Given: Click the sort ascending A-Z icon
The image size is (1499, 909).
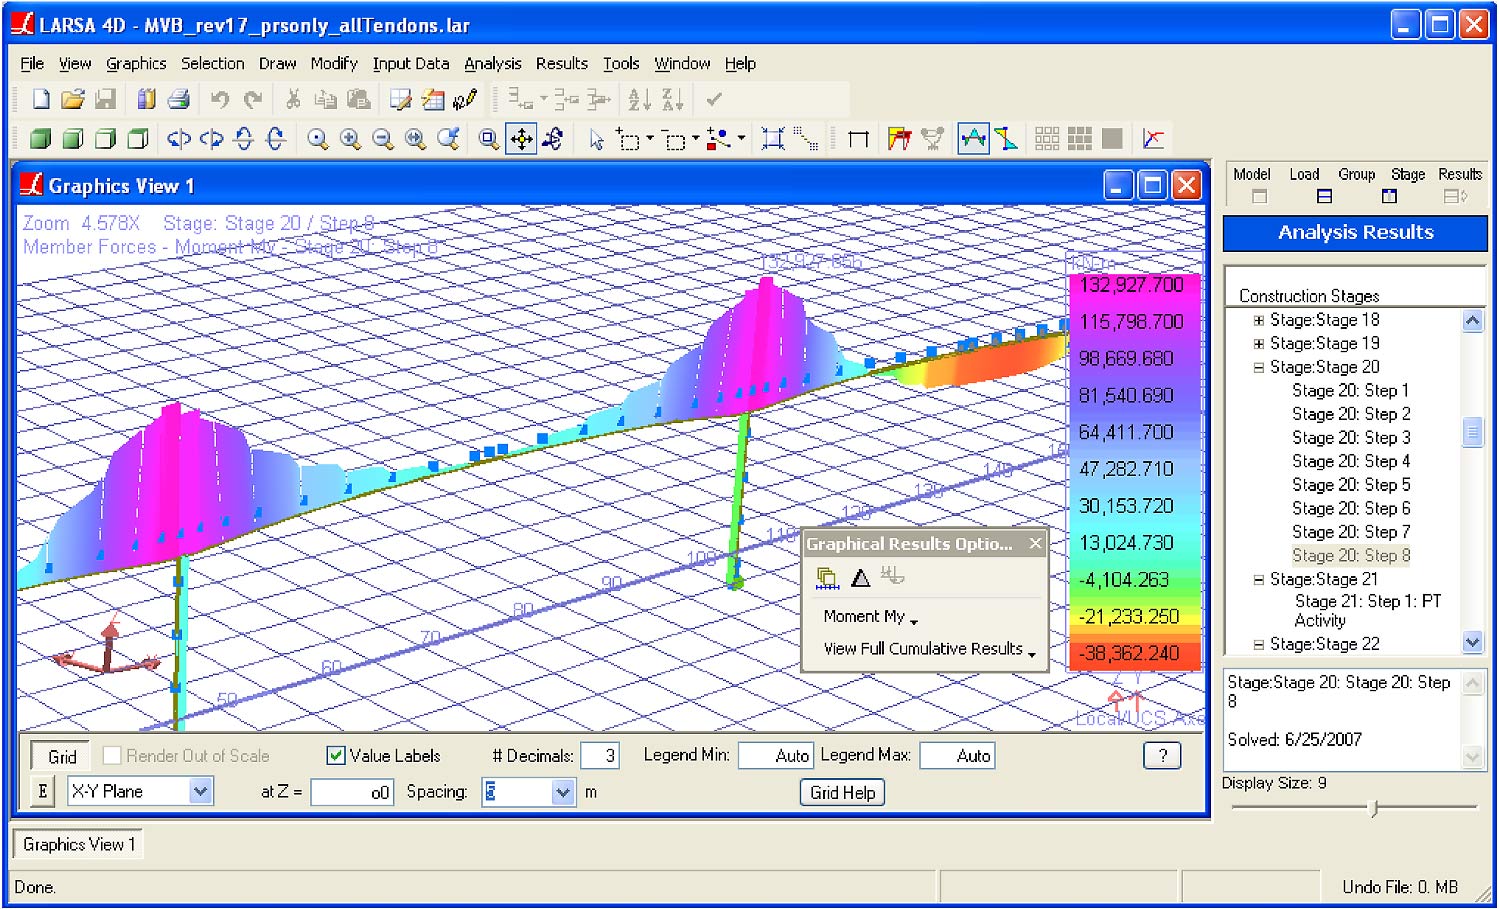Looking at the screenshot, I should tap(640, 99).
